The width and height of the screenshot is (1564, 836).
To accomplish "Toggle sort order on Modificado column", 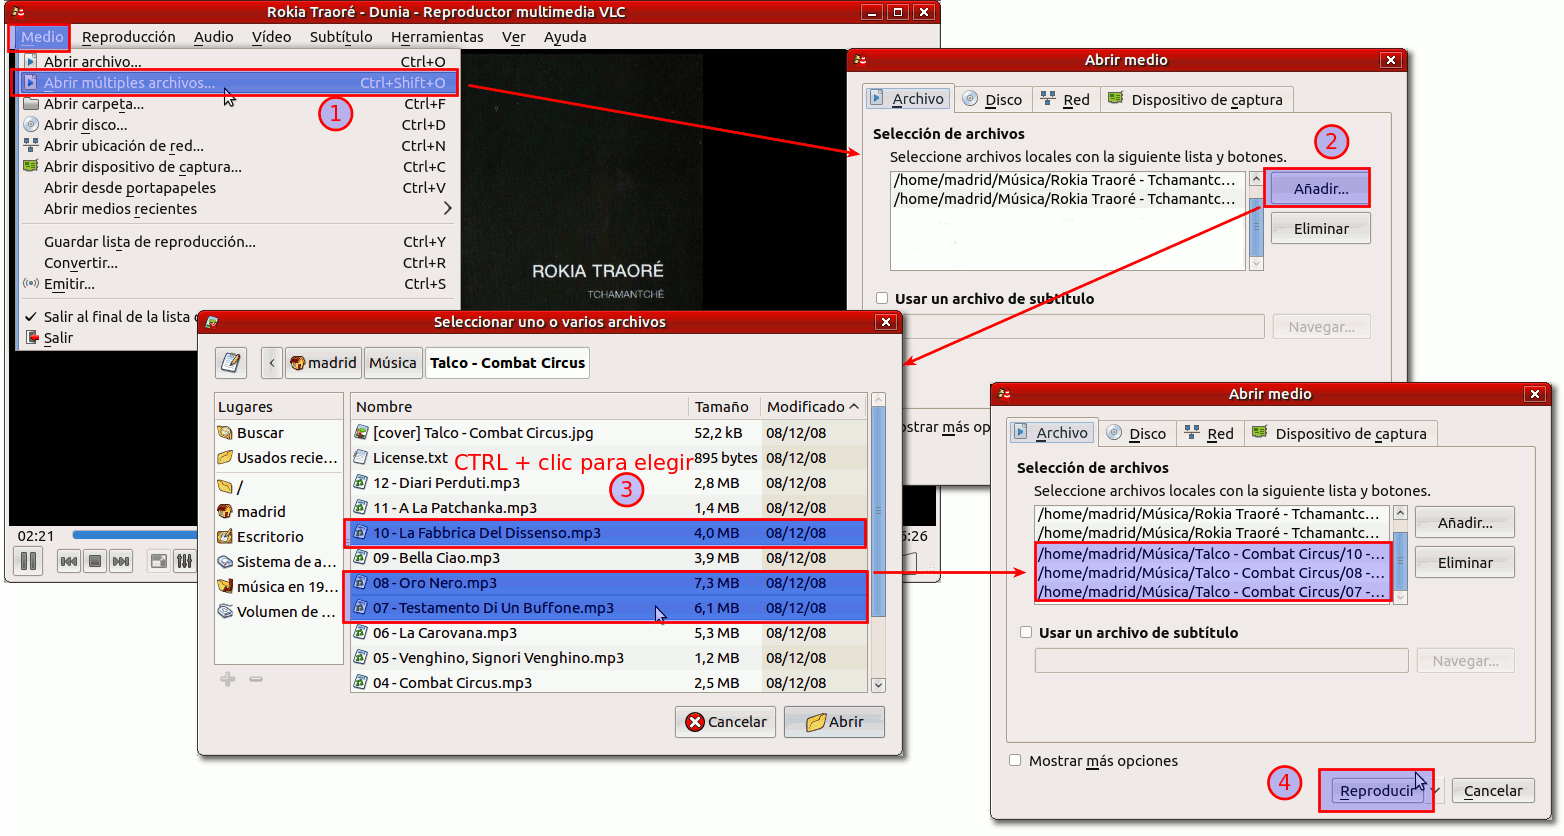I will click(813, 406).
